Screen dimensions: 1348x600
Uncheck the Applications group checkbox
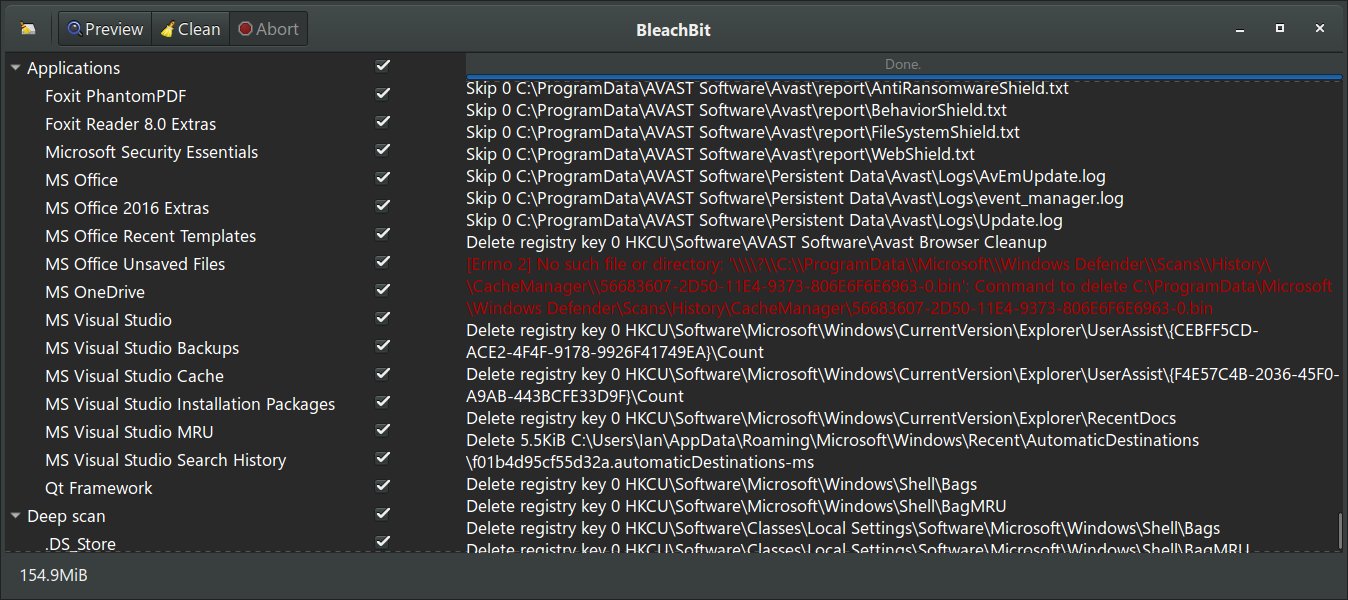coord(383,66)
